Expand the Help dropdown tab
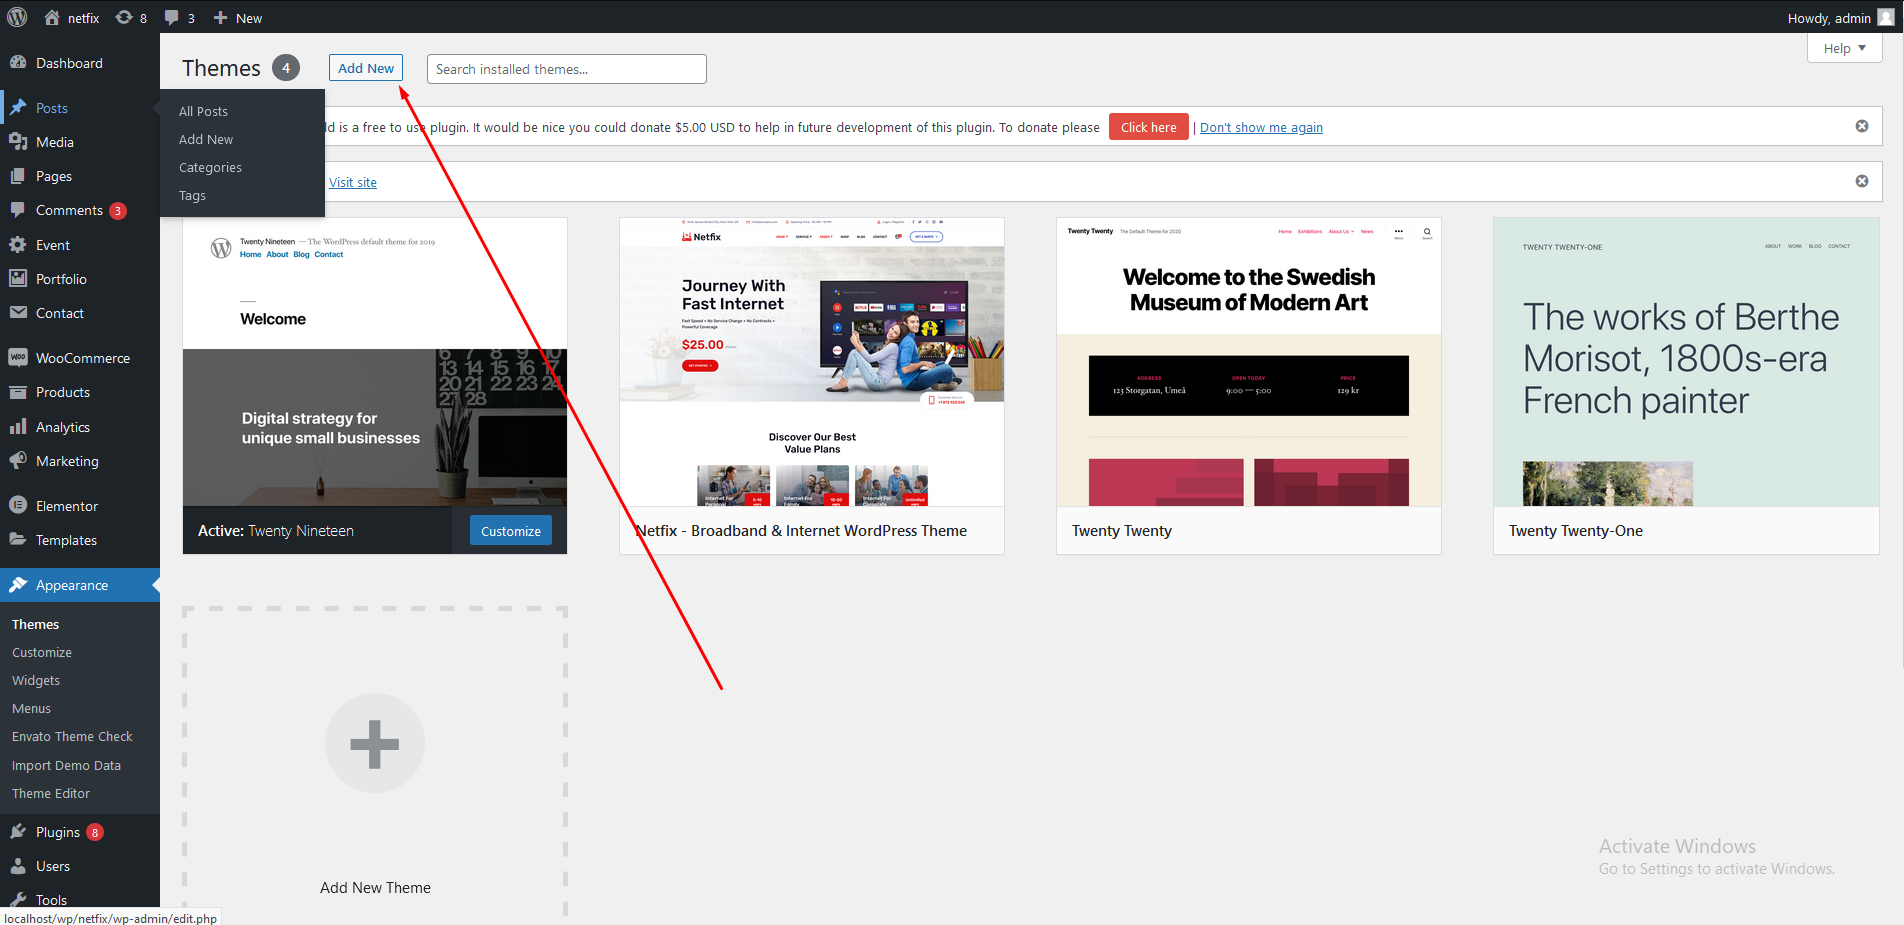Viewport: 1904px width, 925px height. coord(1844,48)
